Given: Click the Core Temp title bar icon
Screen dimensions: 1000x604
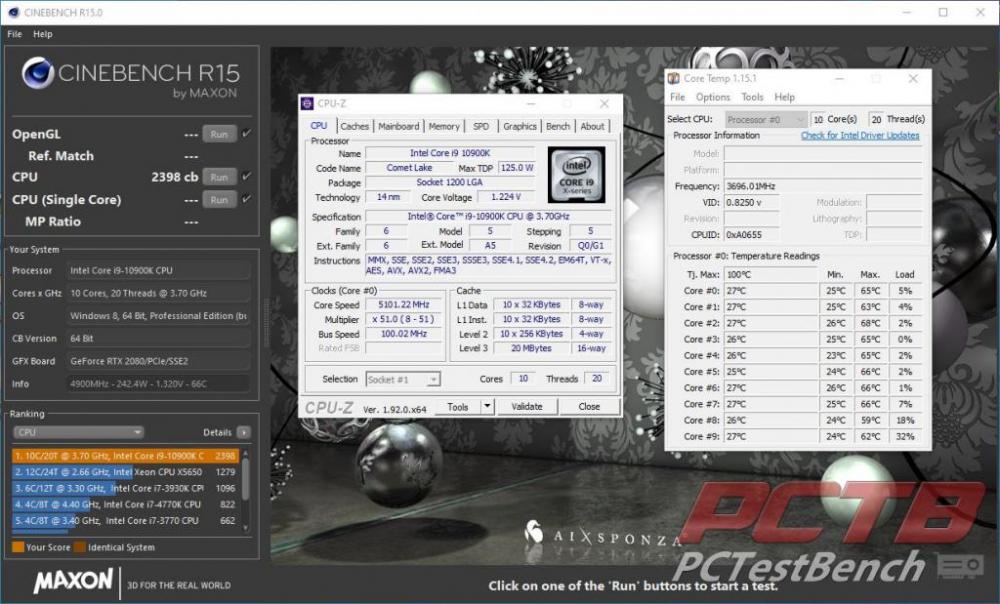Looking at the screenshot, I should click(x=673, y=78).
